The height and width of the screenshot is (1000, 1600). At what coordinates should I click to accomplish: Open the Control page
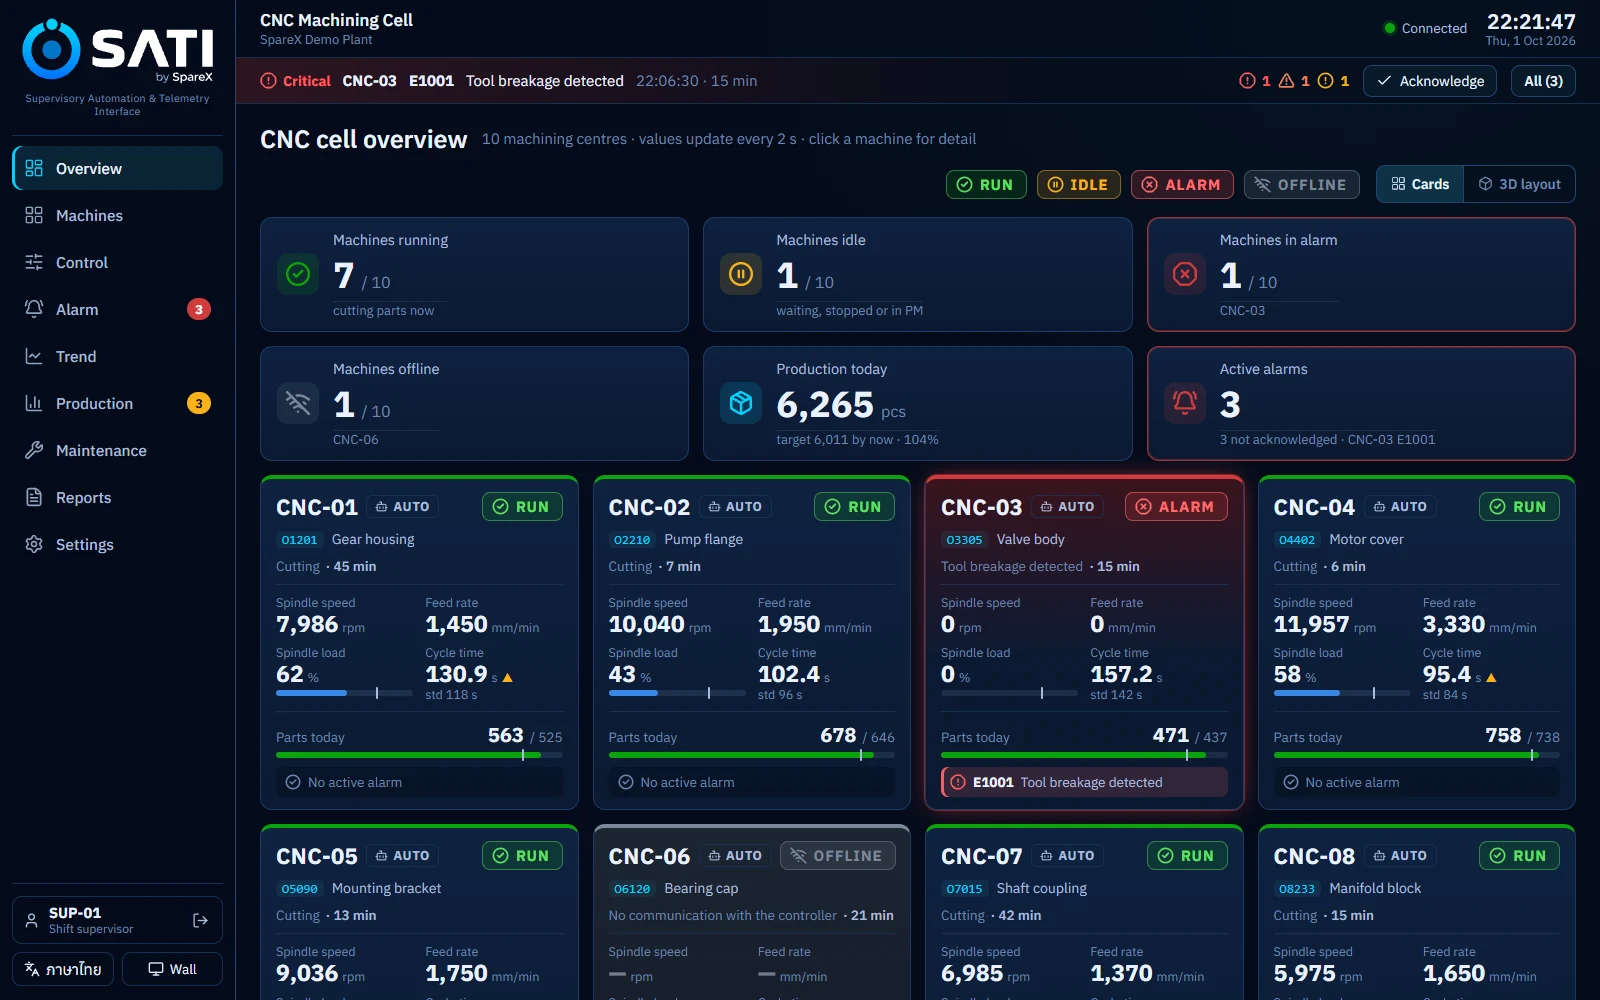(117, 262)
